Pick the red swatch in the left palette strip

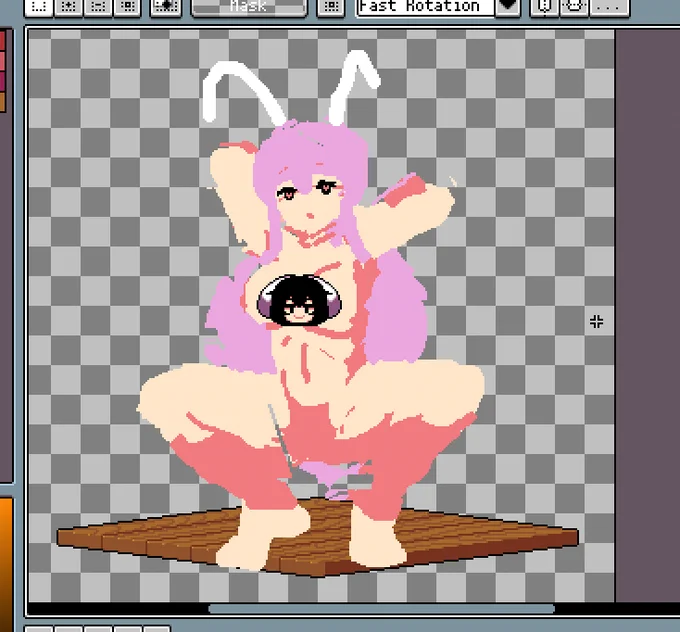(x=2, y=40)
